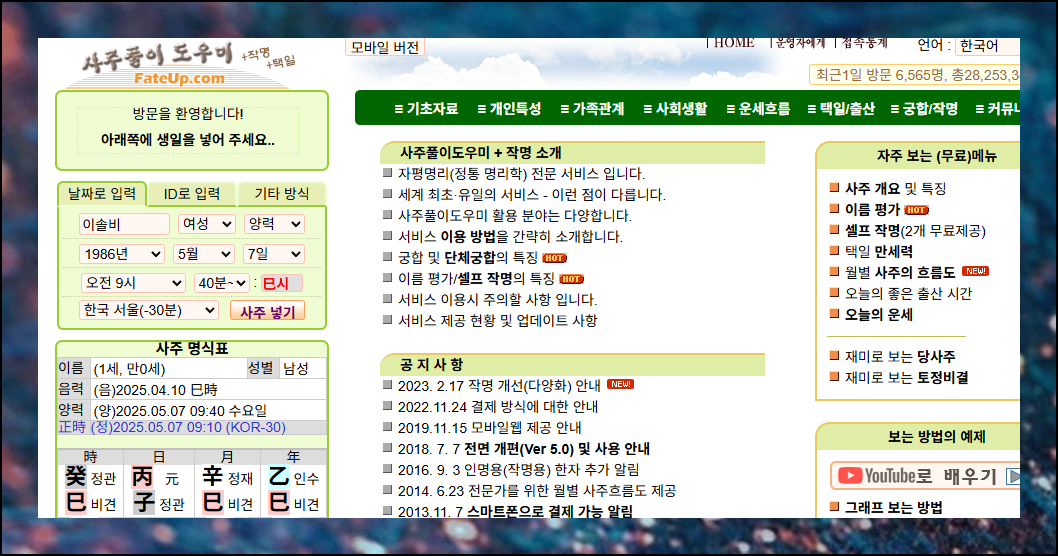
Task: Open 세계 최초·유일의 서비스 link
Action: 532,195
